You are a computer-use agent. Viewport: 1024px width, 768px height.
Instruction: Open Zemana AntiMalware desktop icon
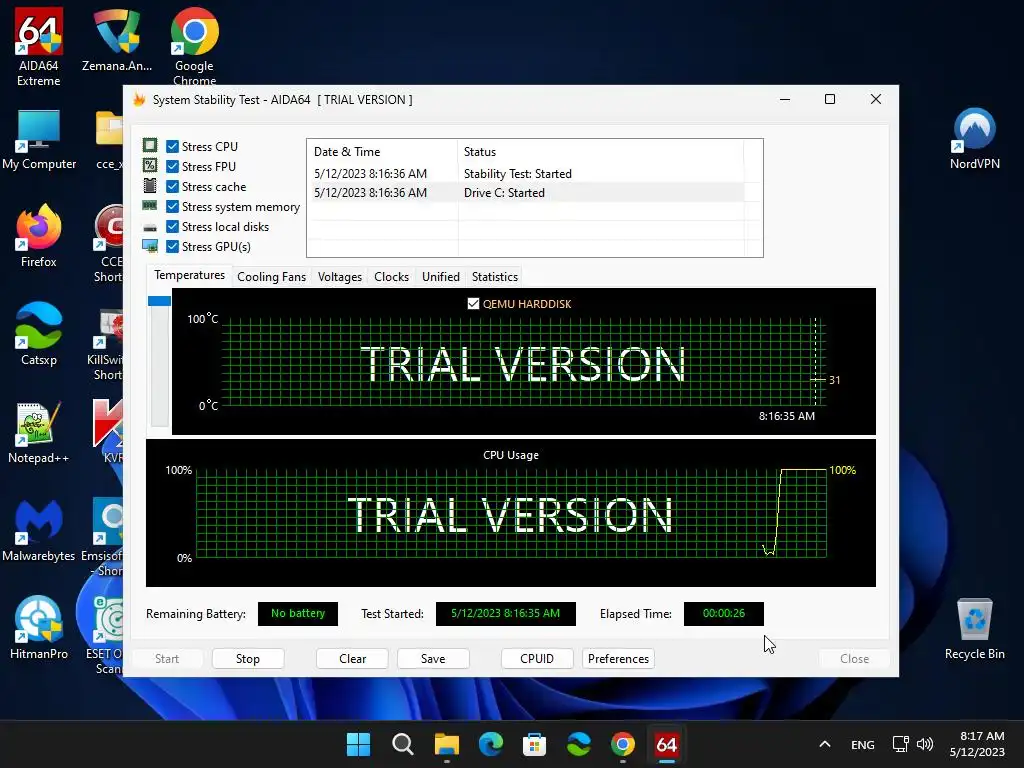tap(117, 40)
